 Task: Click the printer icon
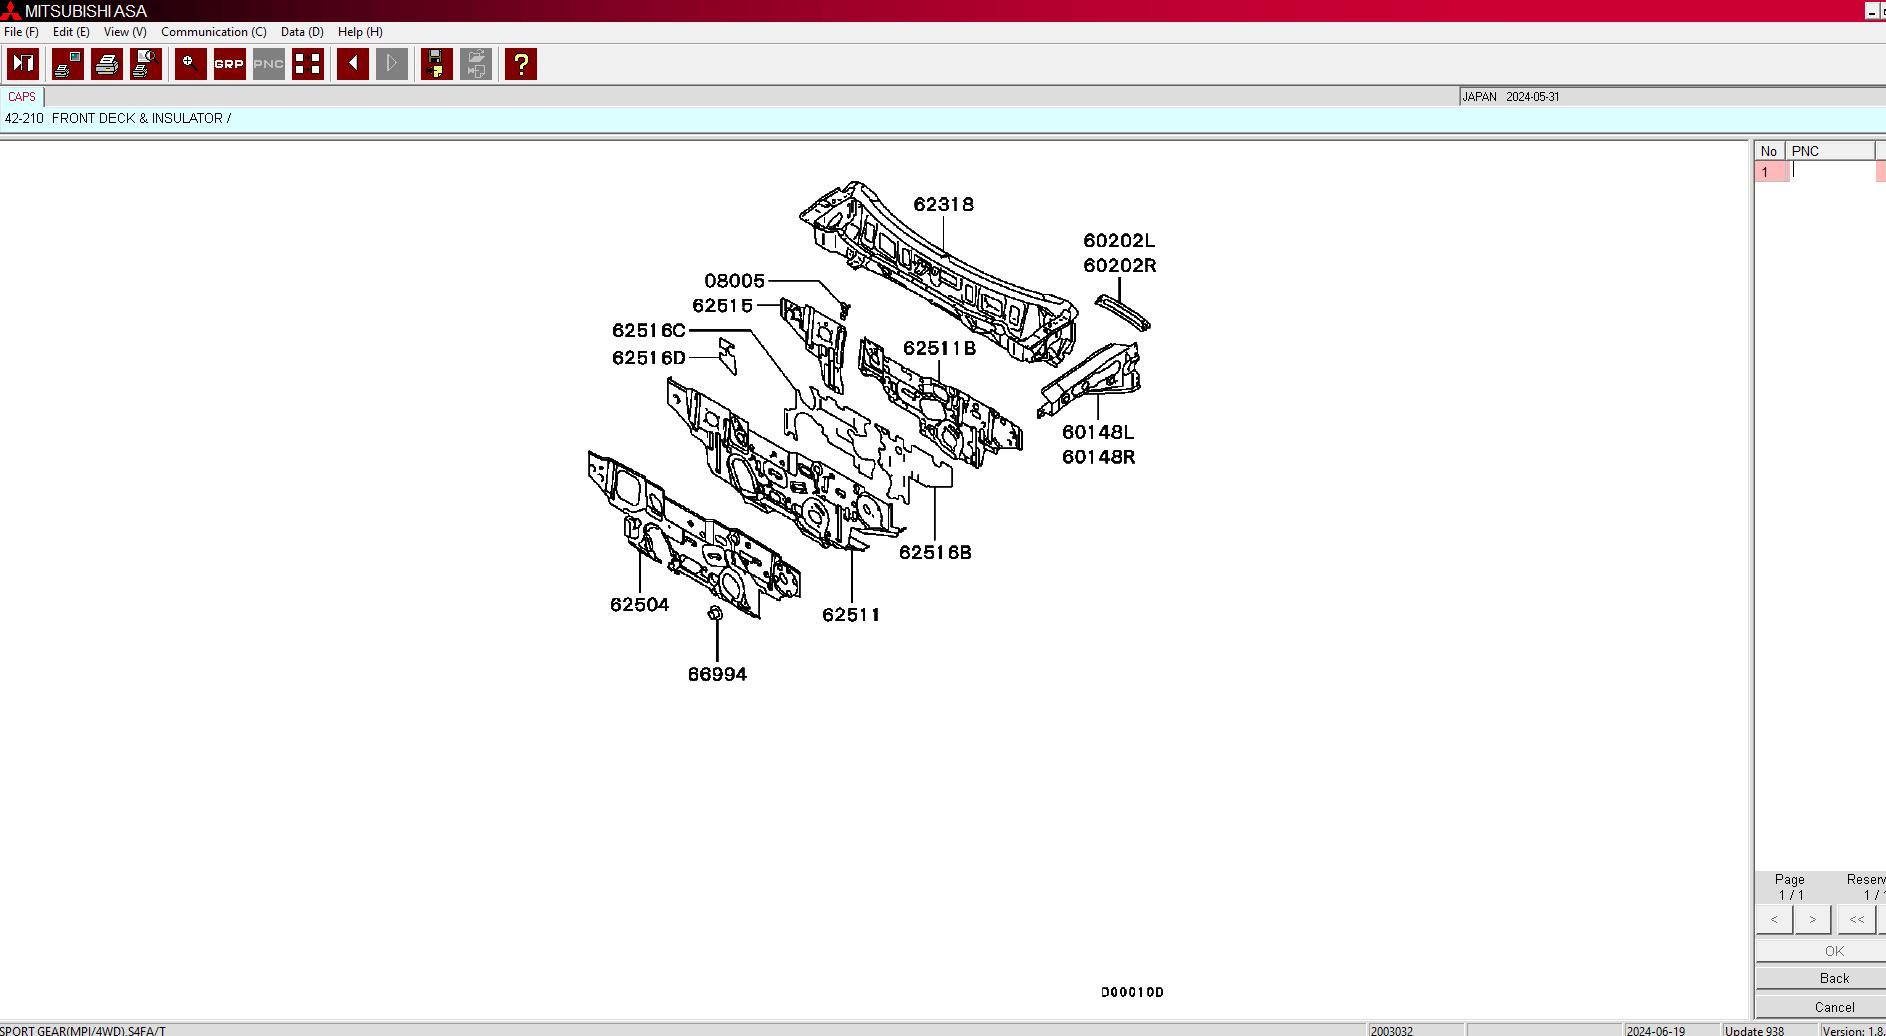pos(107,64)
